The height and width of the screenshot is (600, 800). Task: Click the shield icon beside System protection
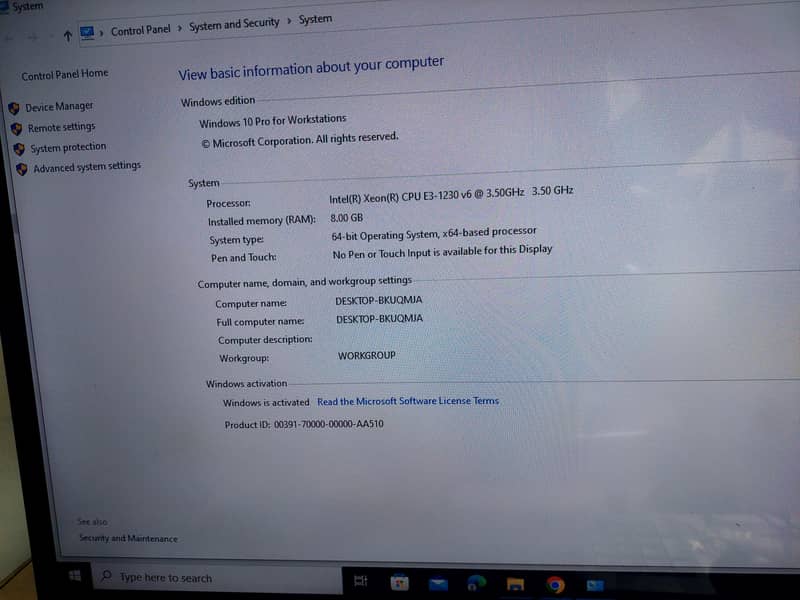[19, 149]
